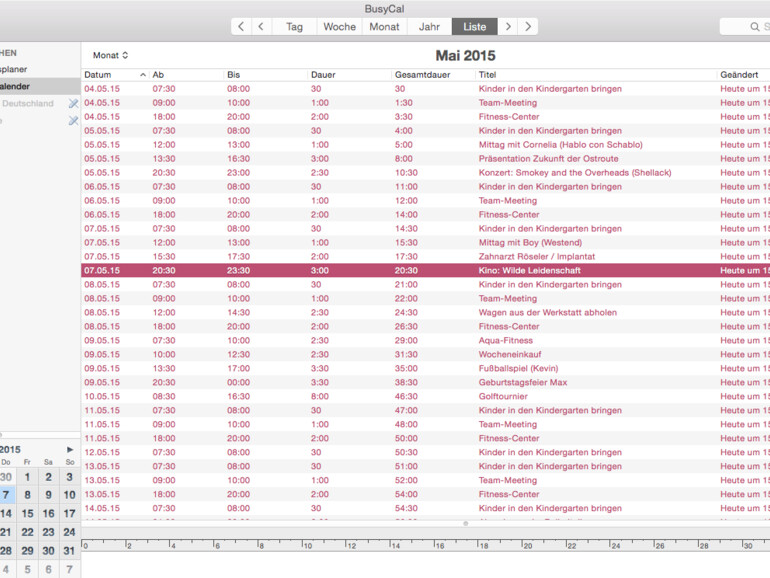
Task: Click the back arrow beside Tag
Action: (x=261, y=27)
